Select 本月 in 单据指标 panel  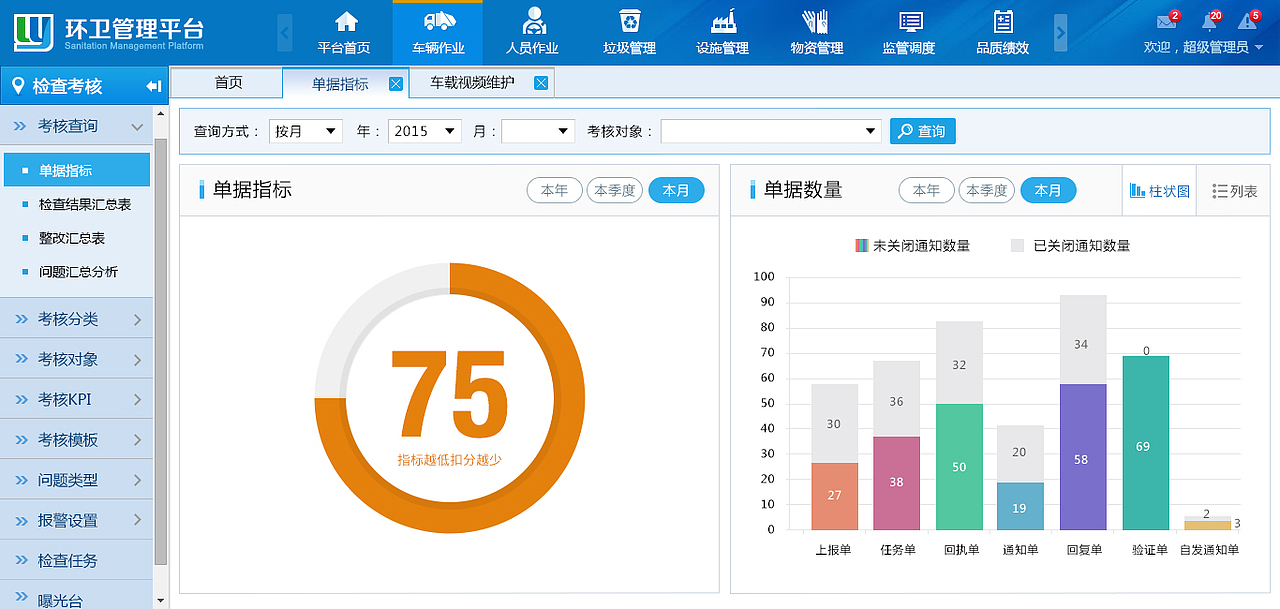point(676,190)
